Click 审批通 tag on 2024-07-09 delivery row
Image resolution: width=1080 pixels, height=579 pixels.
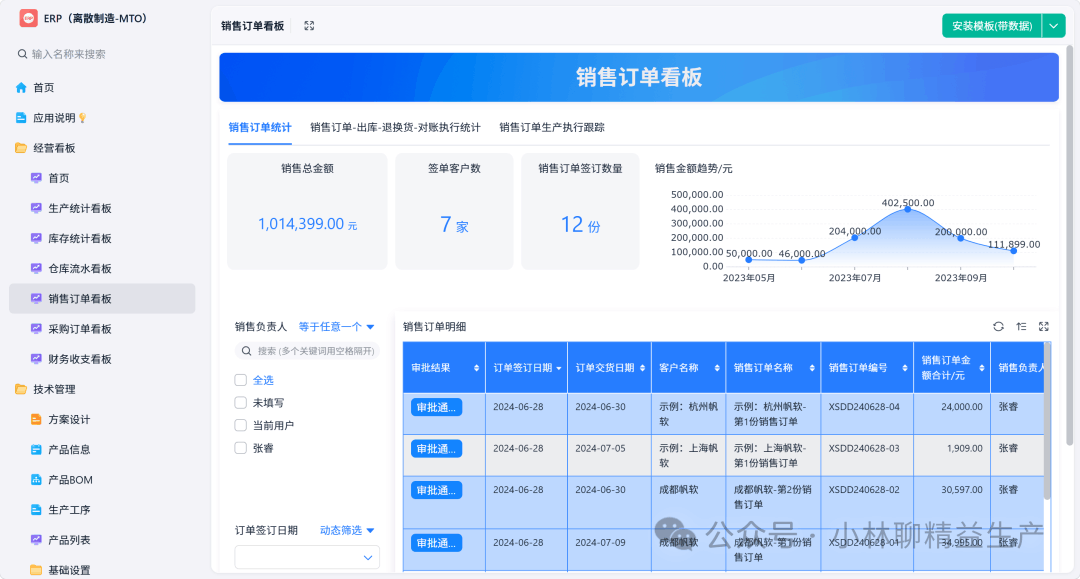click(437, 543)
